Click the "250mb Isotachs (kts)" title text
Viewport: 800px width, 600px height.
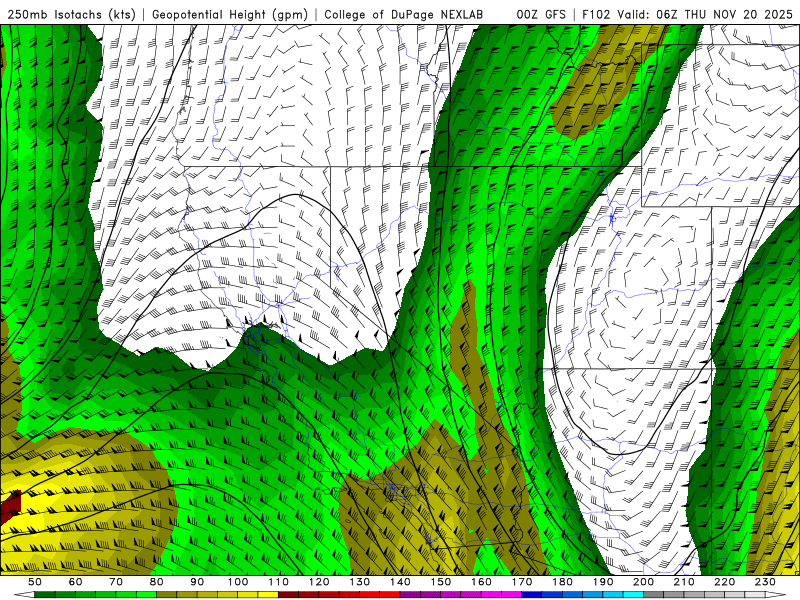coord(71,14)
